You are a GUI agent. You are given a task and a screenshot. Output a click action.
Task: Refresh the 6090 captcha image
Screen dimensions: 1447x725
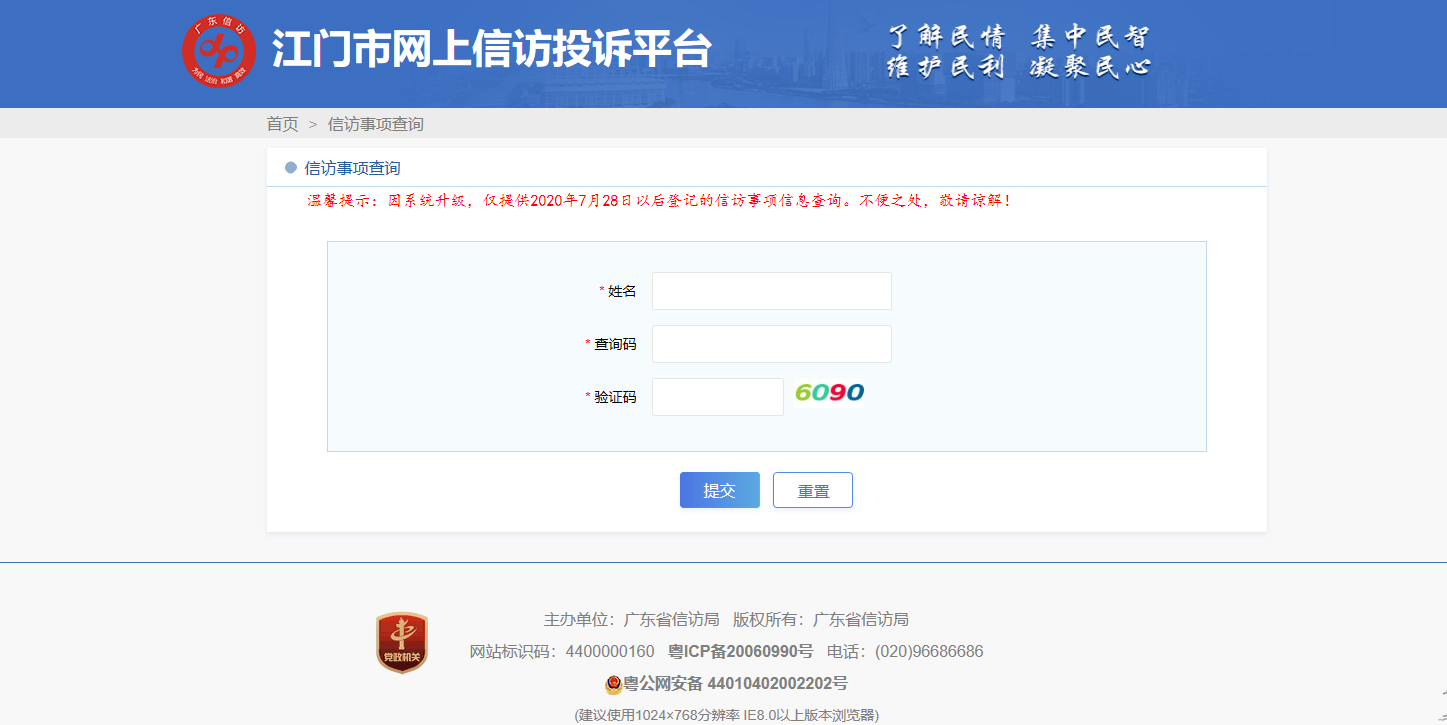(829, 393)
